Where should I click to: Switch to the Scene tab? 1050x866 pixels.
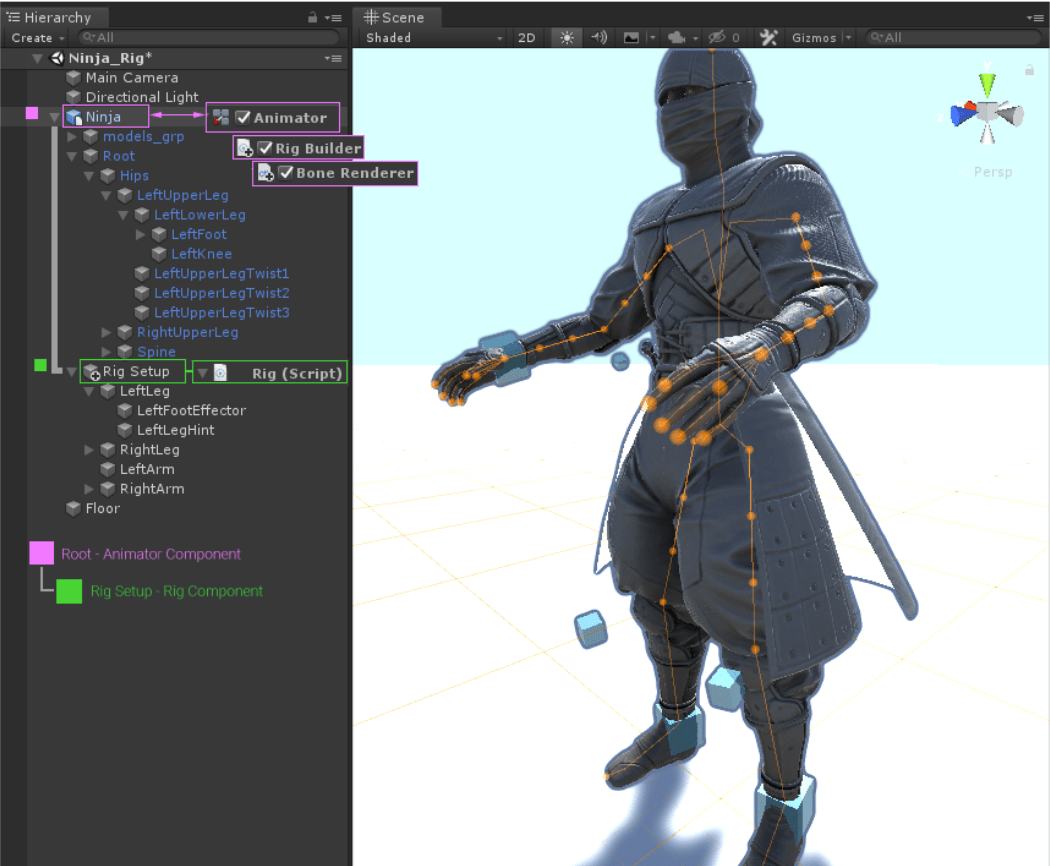397,16
